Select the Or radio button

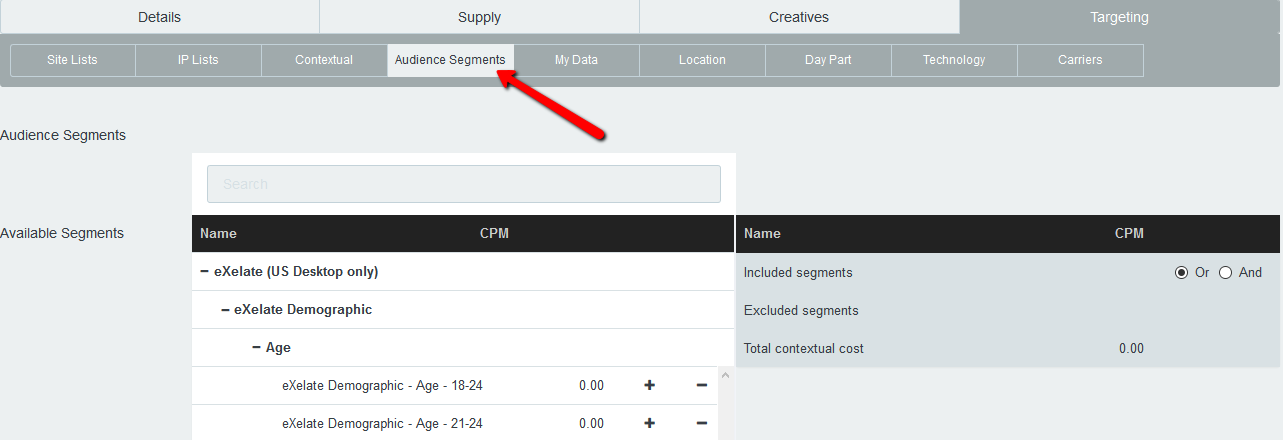(1181, 272)
